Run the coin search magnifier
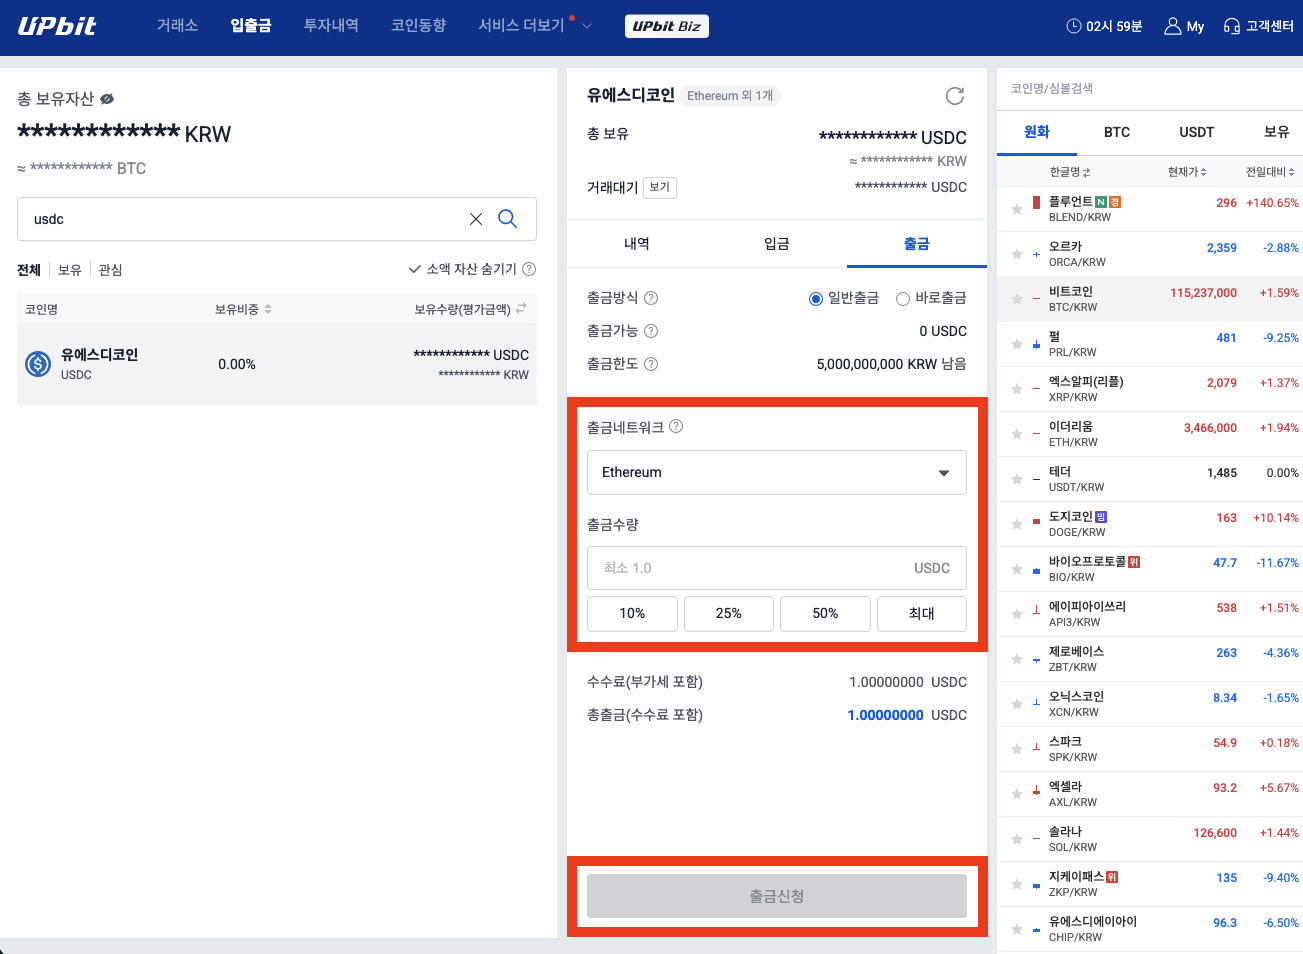 coord(508,219)
